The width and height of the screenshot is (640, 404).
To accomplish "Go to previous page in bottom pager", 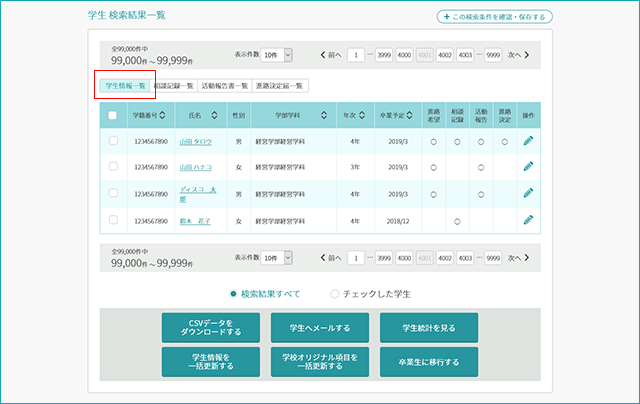I will pos(331,258).
